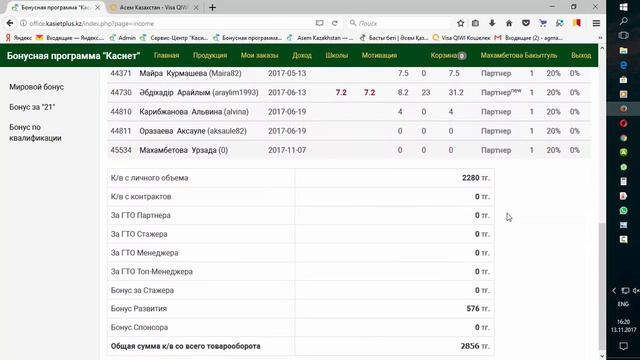Viewport: 640px width, 360px height.
Task: Open the Visa QIWI Кошелек bookmark
Action: (x=462, y=38)
